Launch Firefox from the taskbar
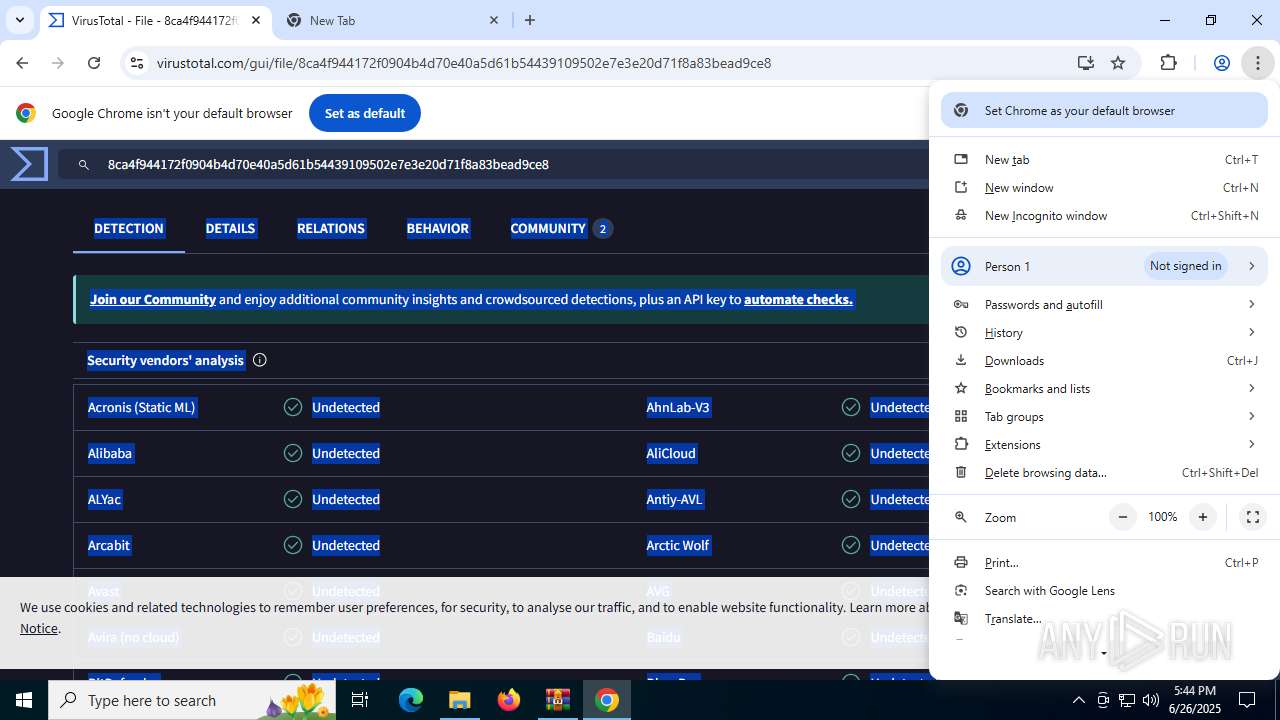This screenshot has height=720, width=1280. [509, 700]
